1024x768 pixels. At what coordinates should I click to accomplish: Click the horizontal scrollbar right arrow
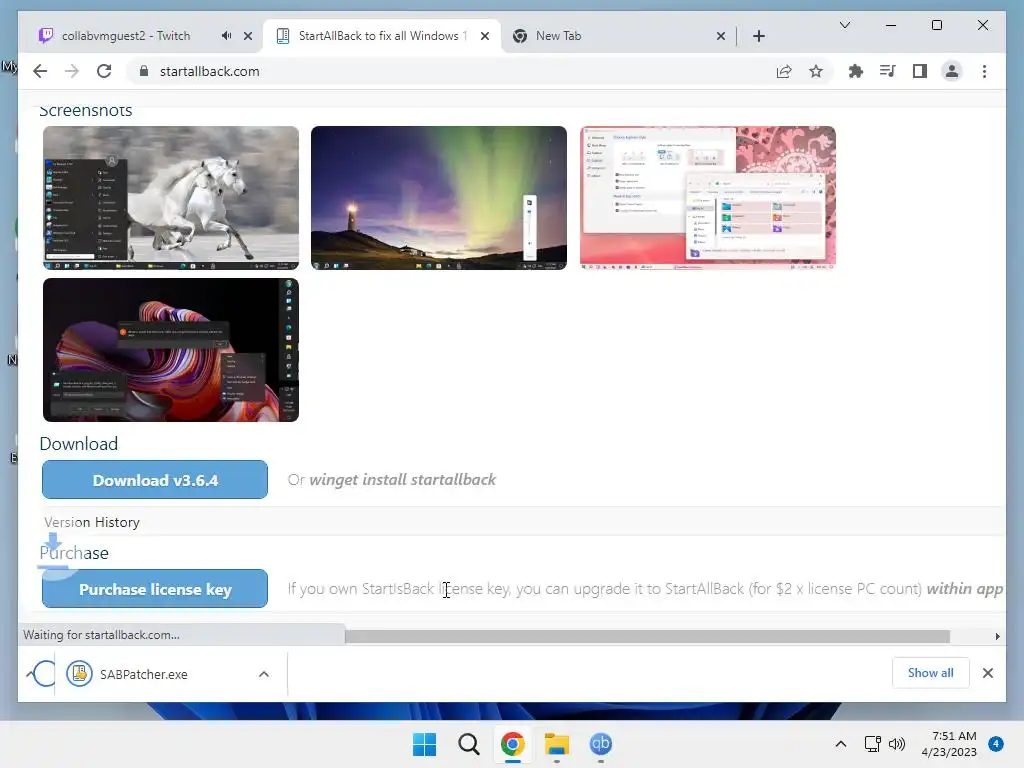997,636
